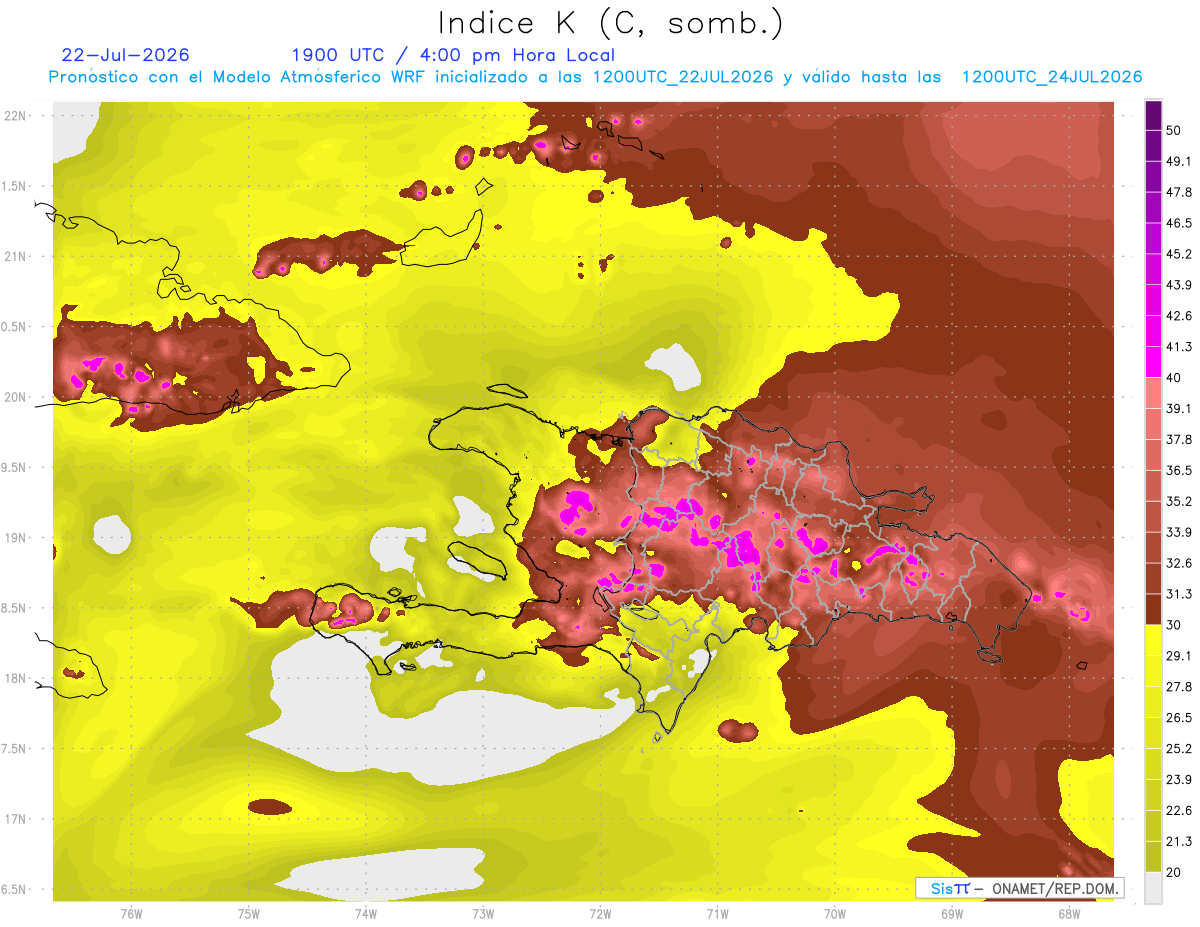Viewport: 1200px width, 927px height.
Task: Click the legend value 27.8
Action: pos(1179,687)
